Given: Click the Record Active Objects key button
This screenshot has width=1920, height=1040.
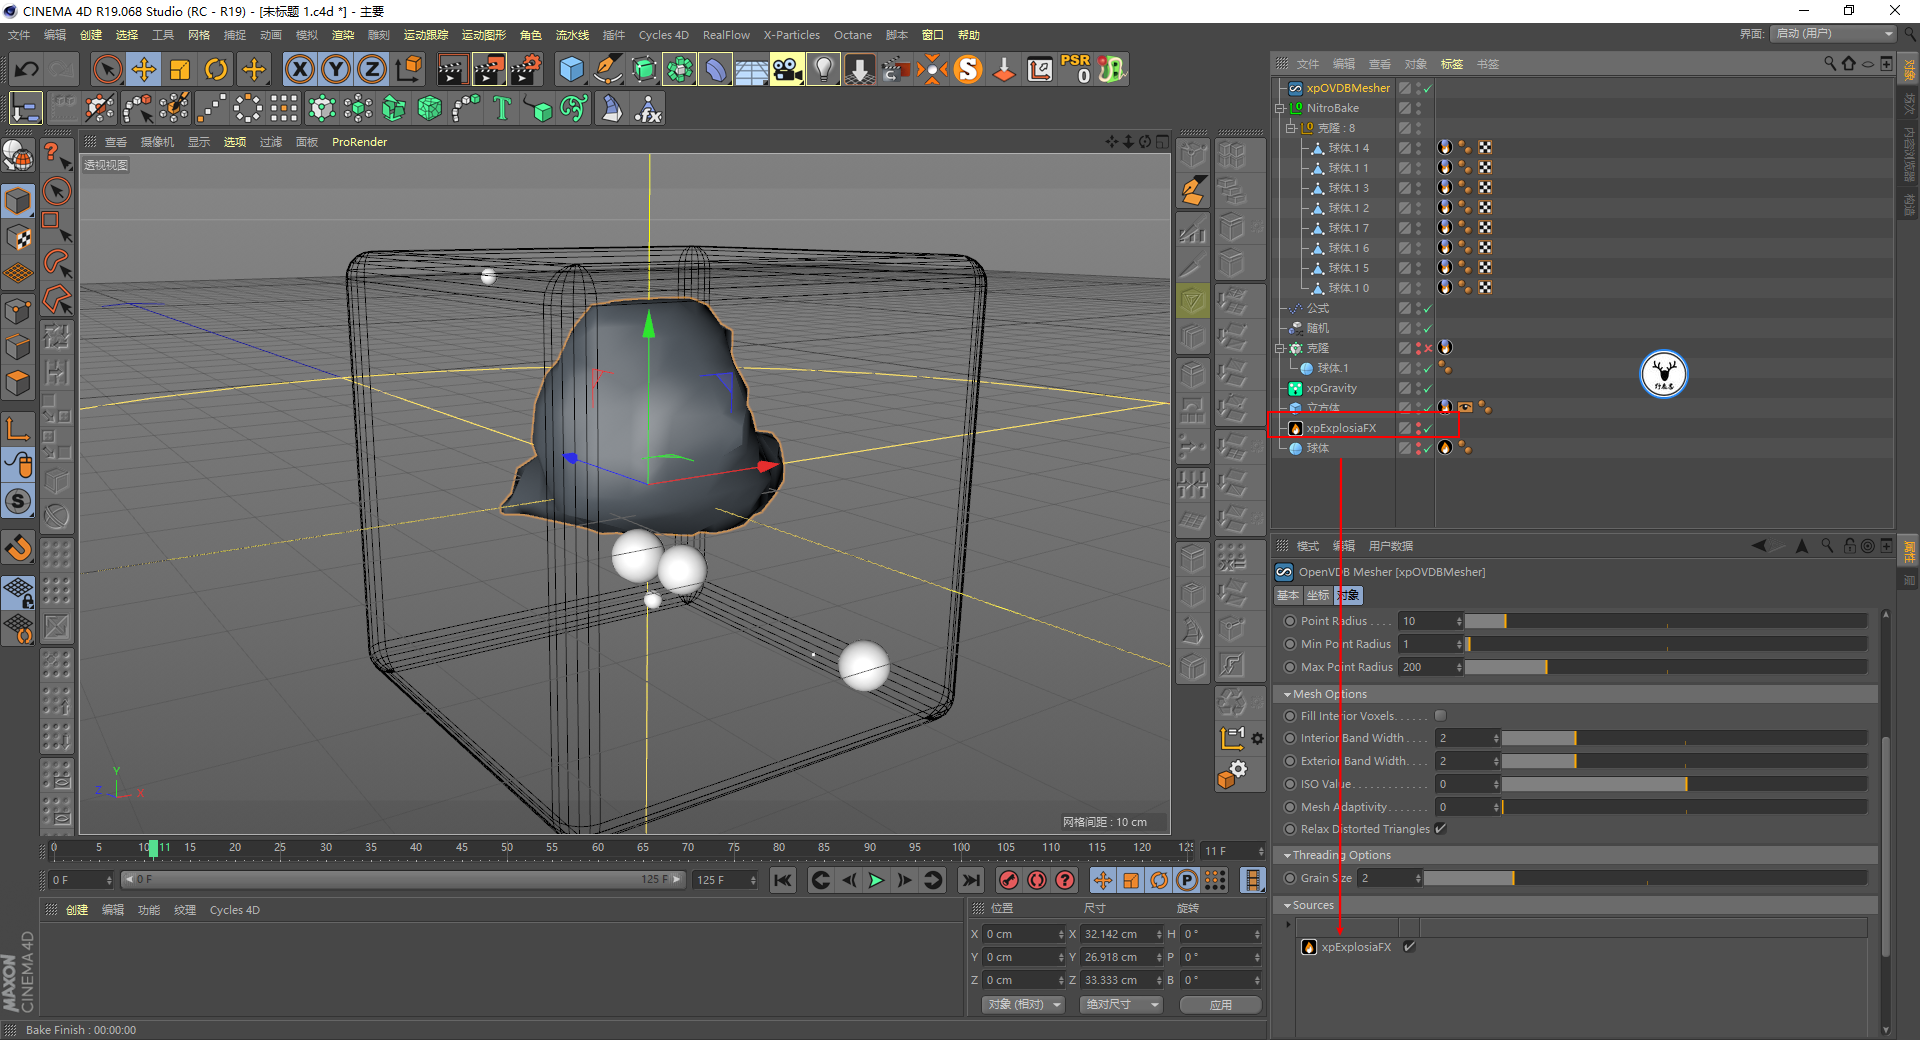Looking at the screenshot, I should pyautogui.click(x=1009, y=880).
